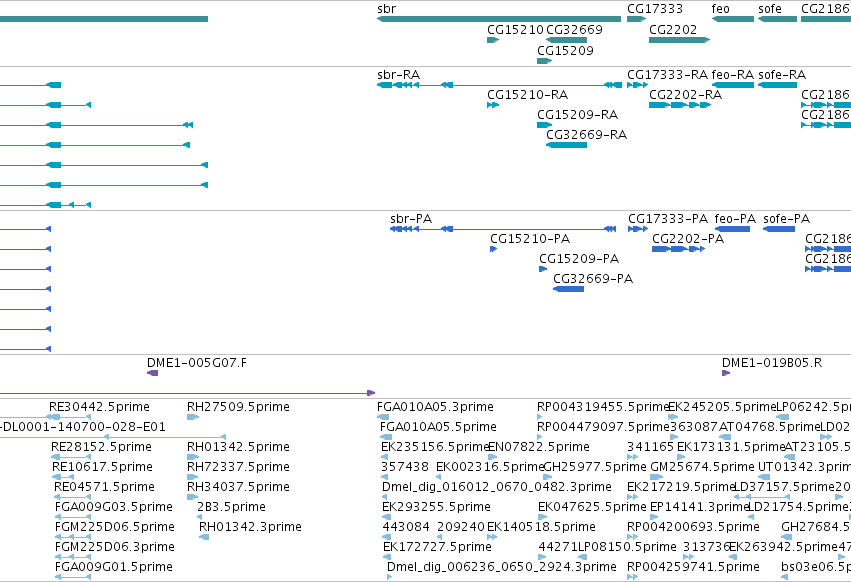Click the EK293255.5prime EST label

(x=436, y=507)
